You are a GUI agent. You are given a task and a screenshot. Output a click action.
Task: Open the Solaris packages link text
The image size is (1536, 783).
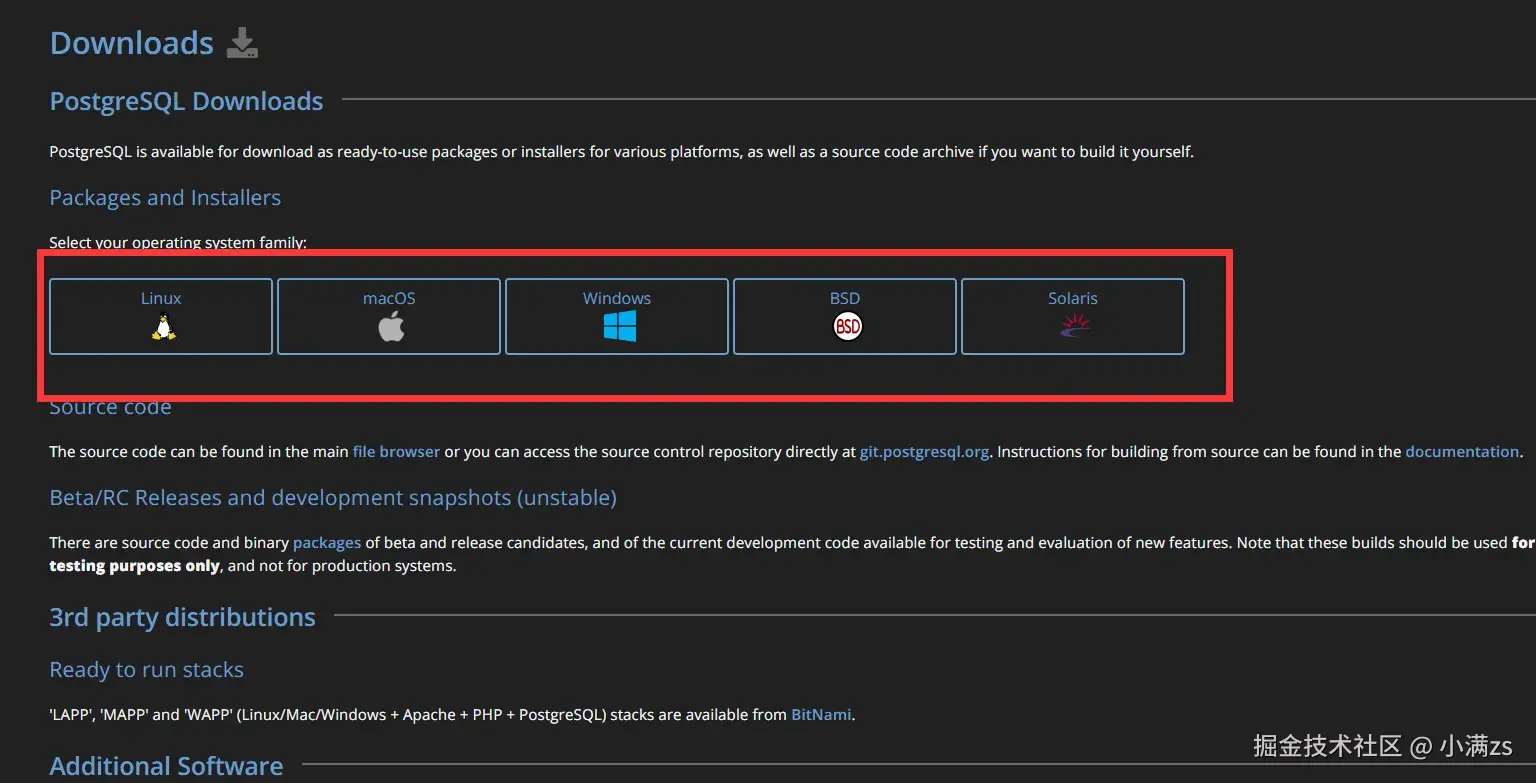[x=1073, y=298]
